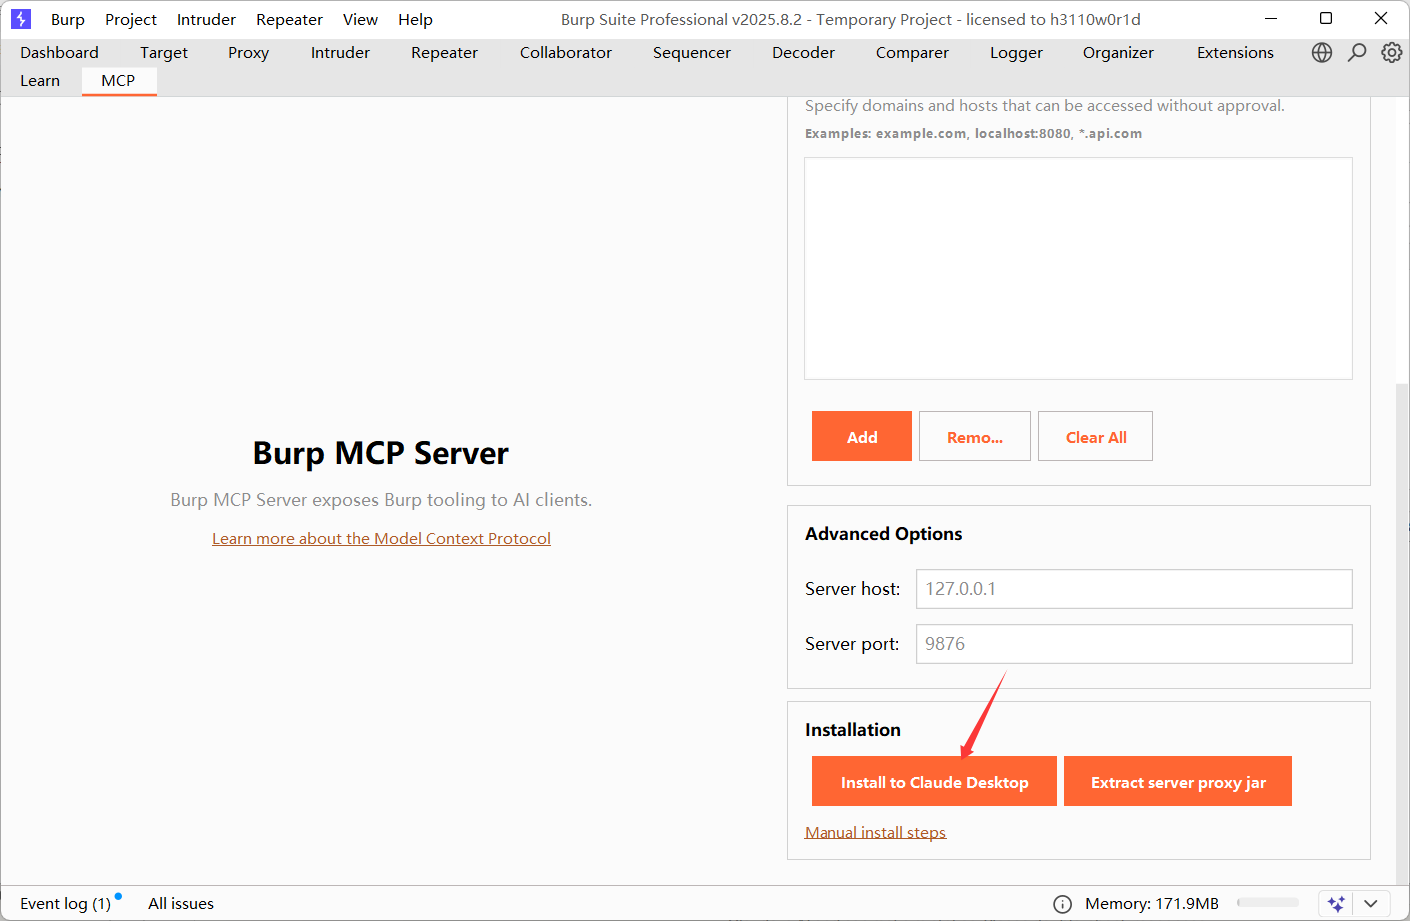Open Settings via the gear icon
This screenshot has width=1410, height=921.
(x=1391, y=53)
